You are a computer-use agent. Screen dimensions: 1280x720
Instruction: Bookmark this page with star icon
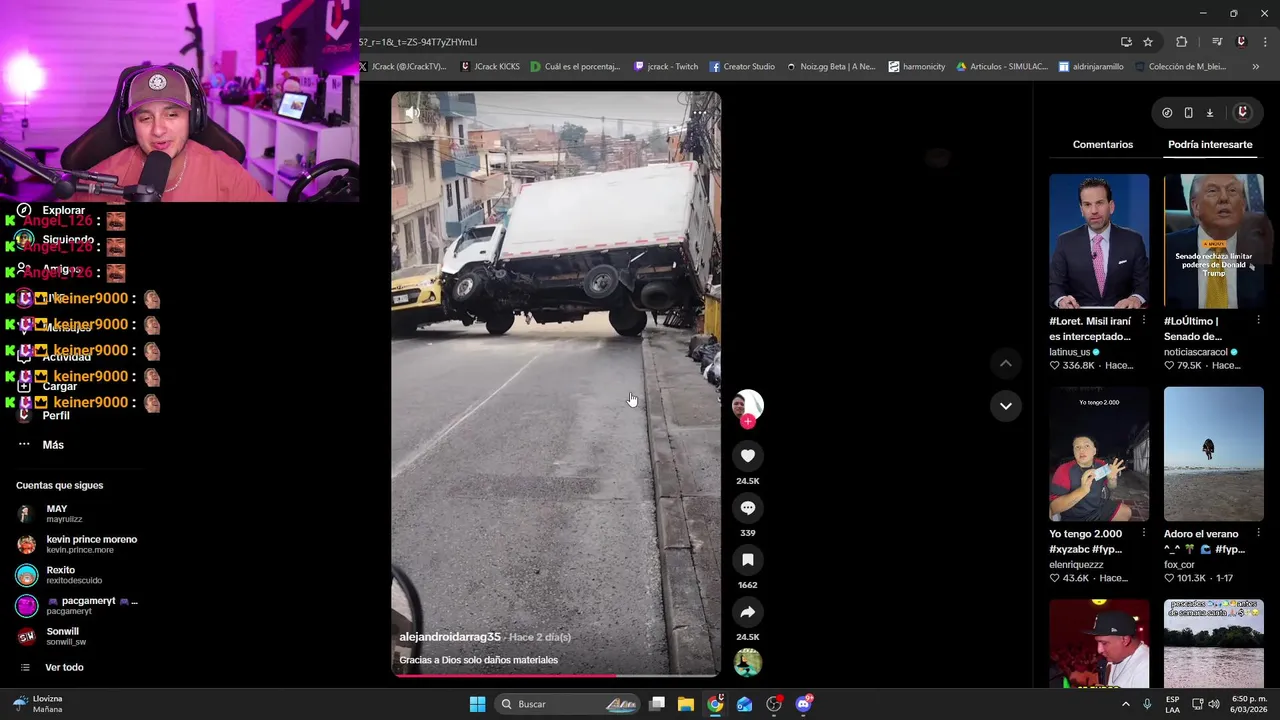1148,42
